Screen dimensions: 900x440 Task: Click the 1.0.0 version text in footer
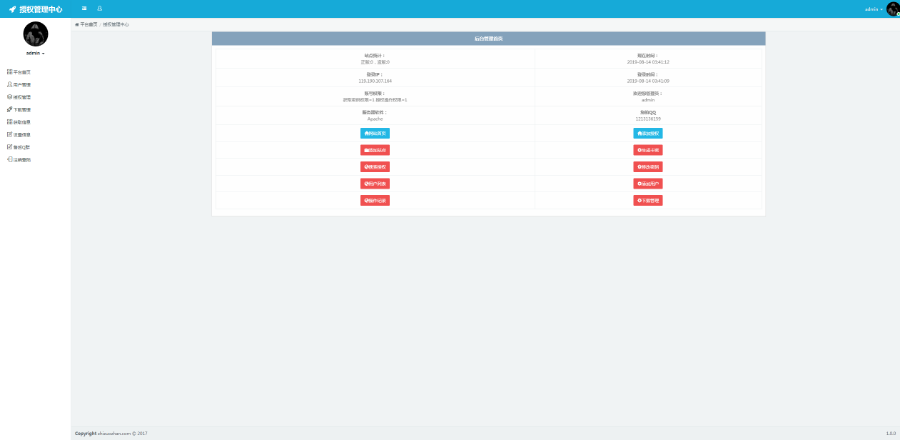(x=891, y=433)
